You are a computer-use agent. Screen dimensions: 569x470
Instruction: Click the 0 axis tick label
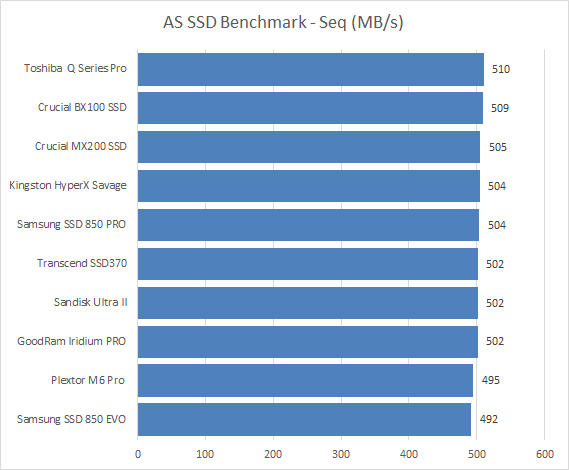tap(138, 454)
